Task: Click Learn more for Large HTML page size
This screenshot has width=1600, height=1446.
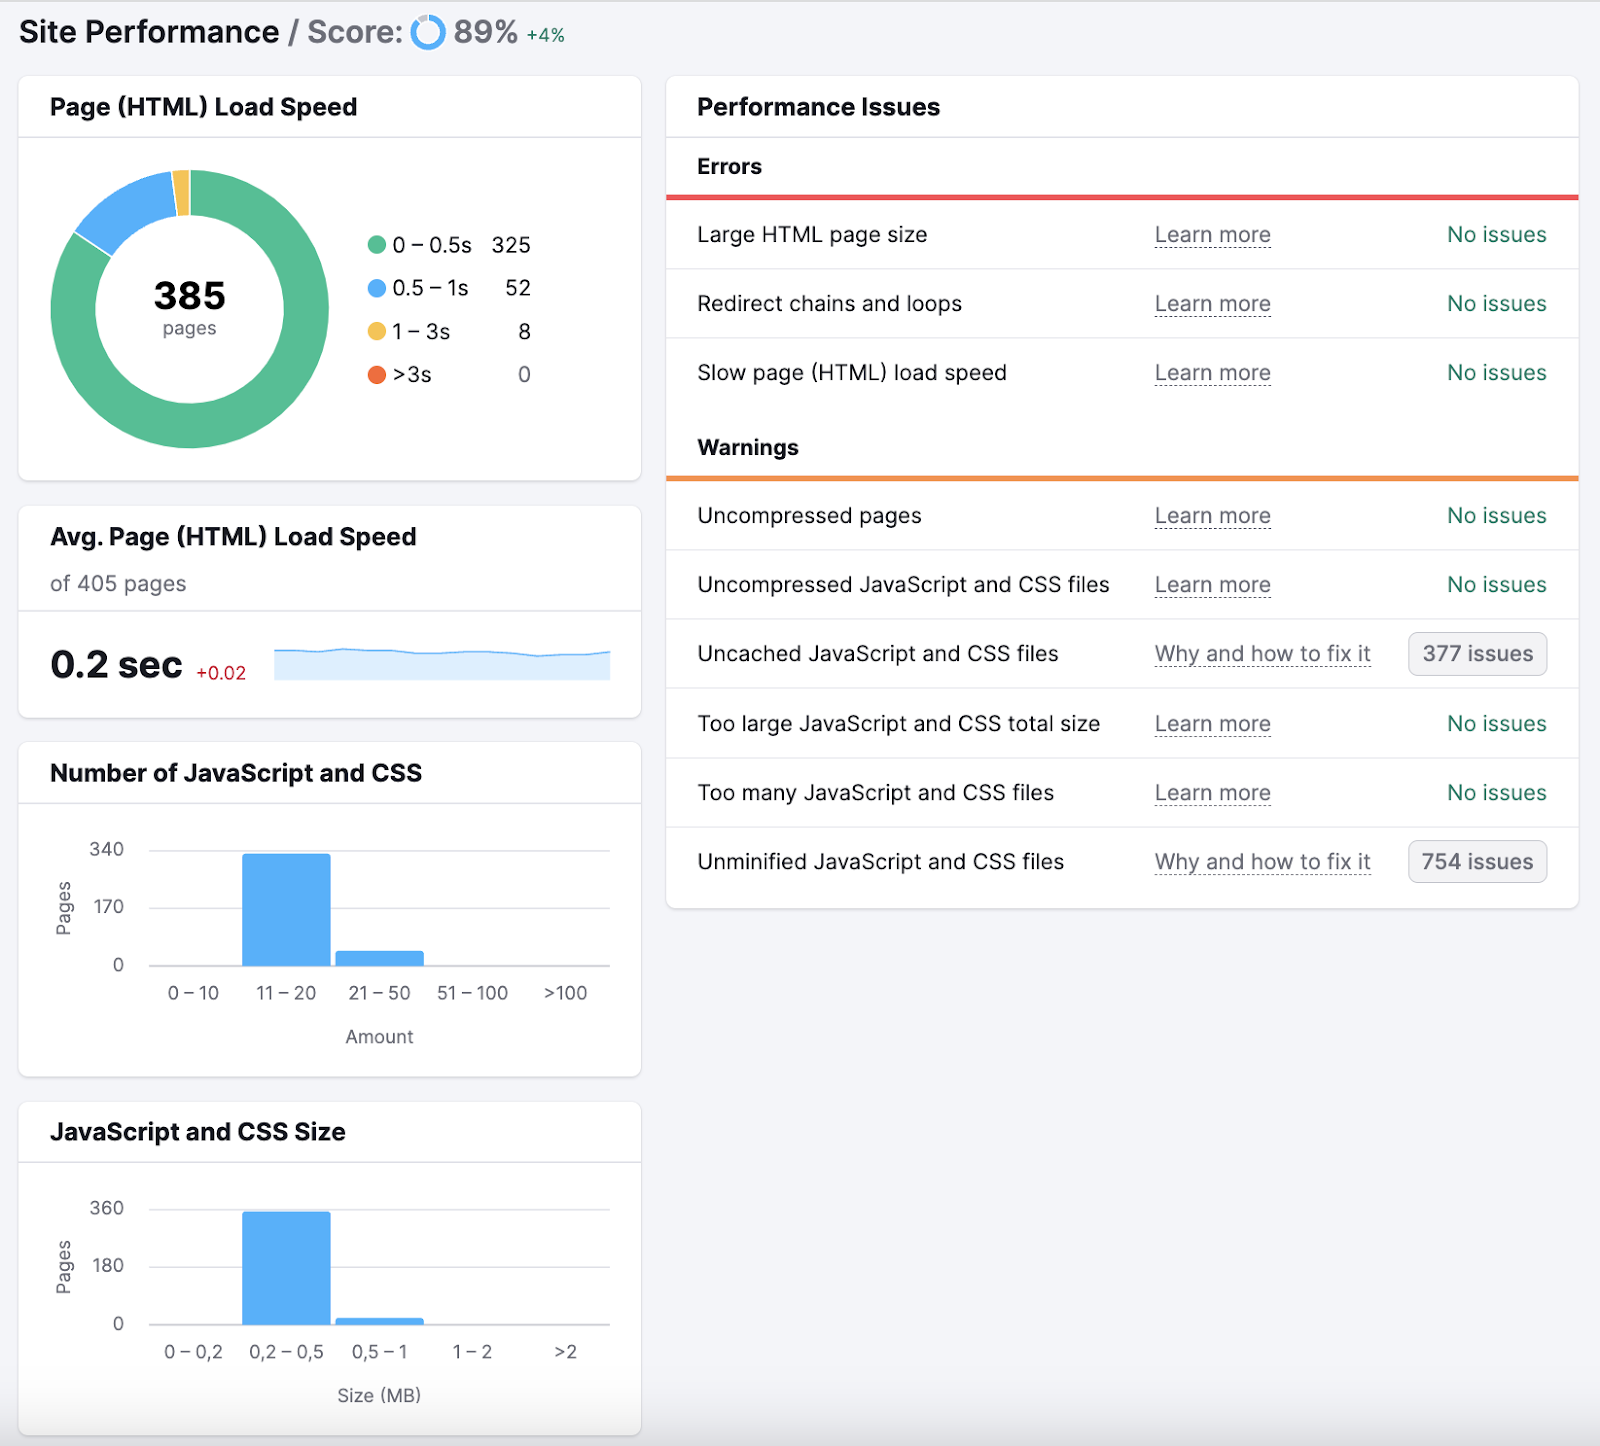Action: [1212, 235]
